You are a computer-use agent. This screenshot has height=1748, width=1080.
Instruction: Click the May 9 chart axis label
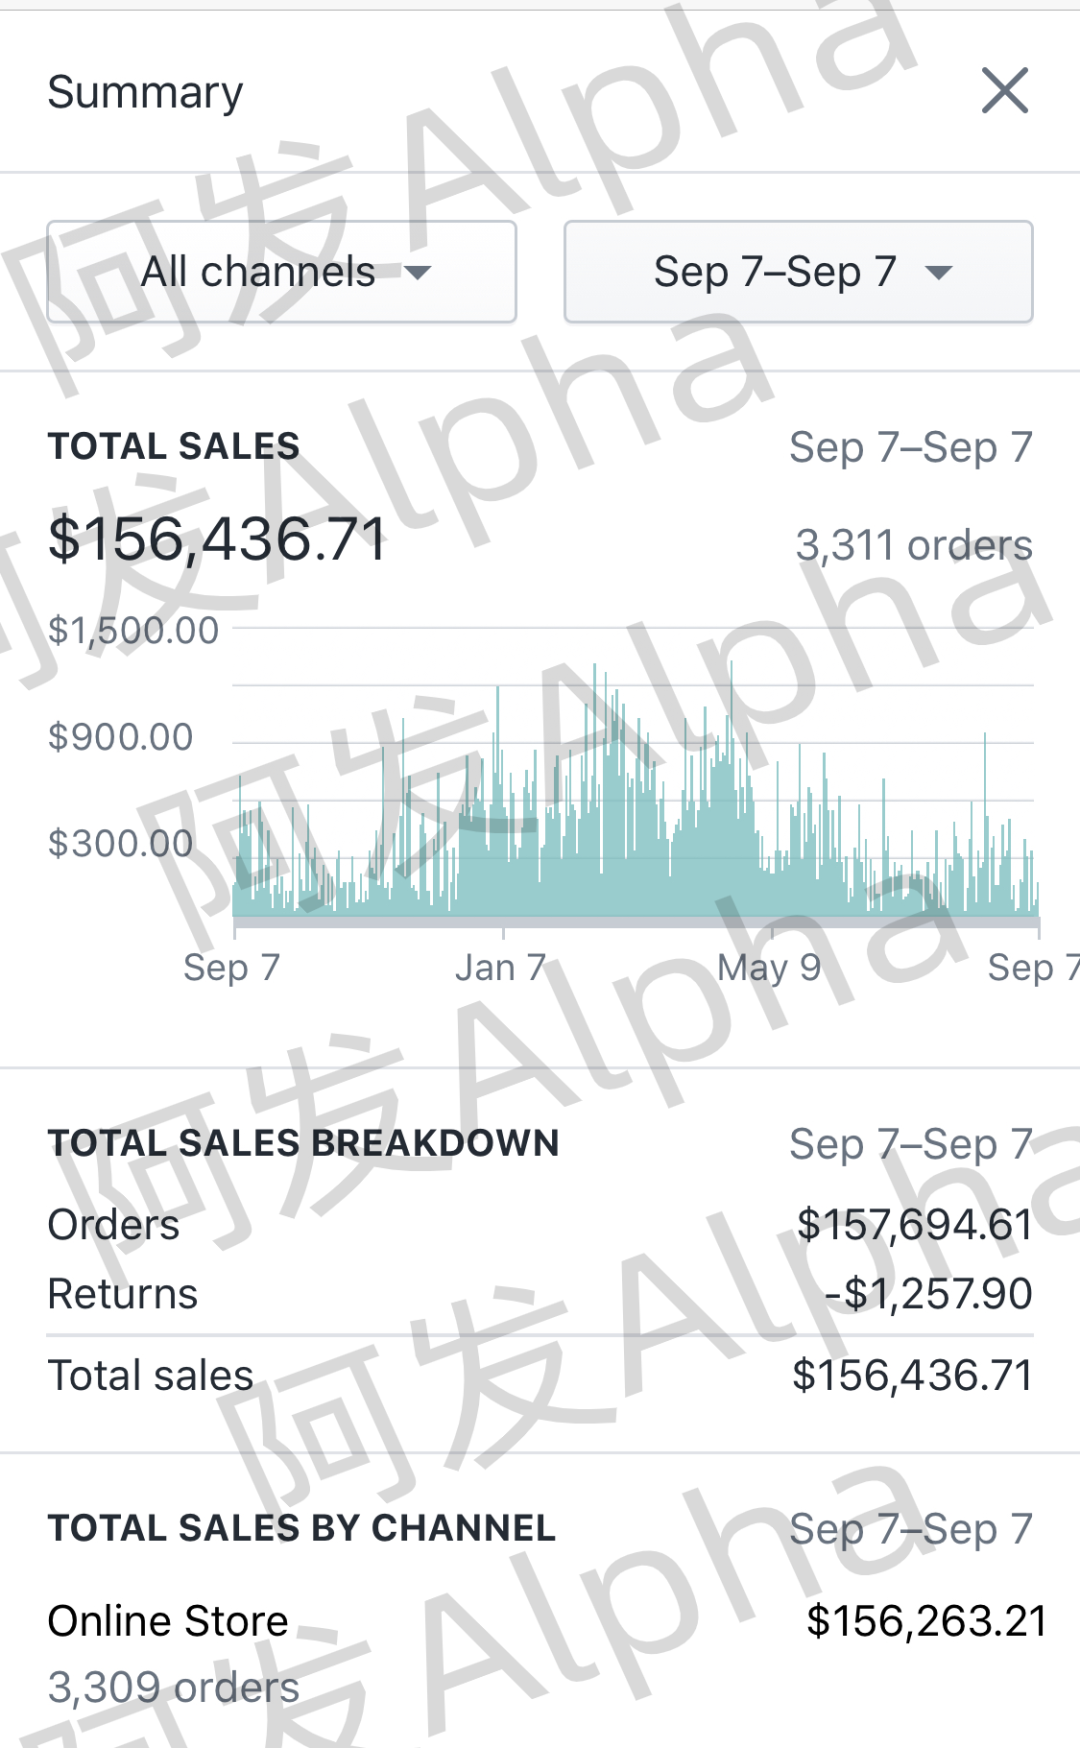[769, 968]
